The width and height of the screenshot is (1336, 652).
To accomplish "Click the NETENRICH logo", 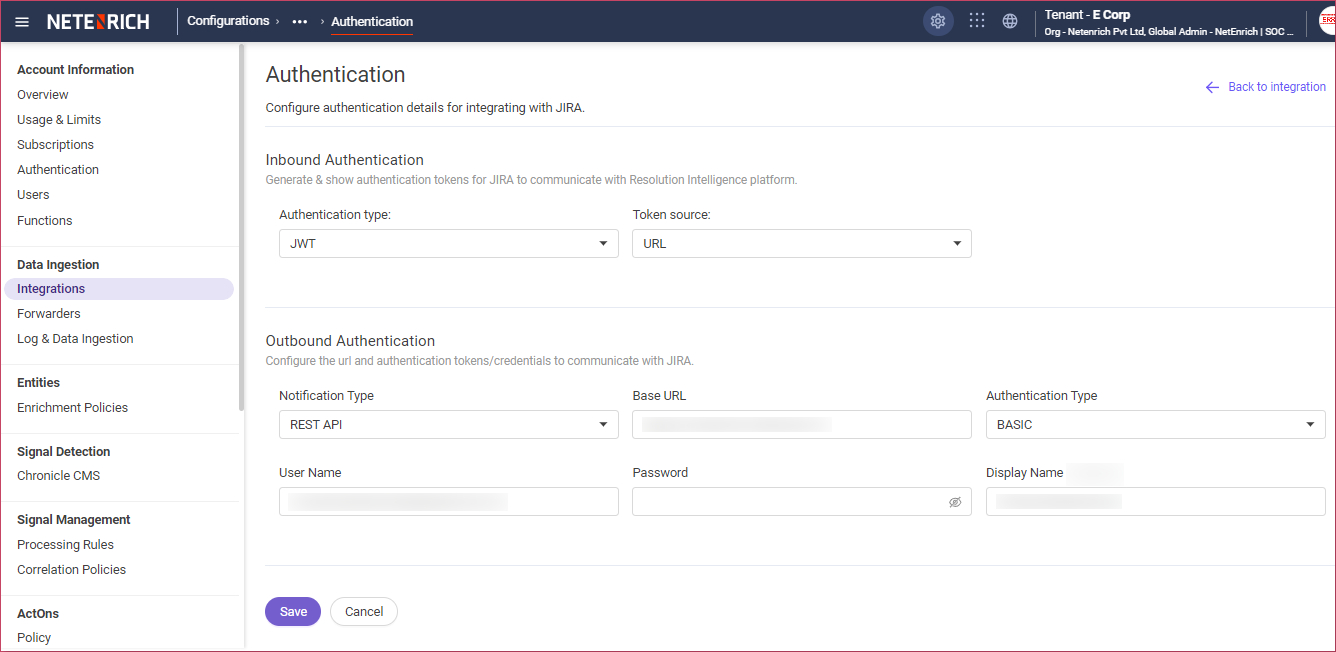I will click(x=97, y=21).
